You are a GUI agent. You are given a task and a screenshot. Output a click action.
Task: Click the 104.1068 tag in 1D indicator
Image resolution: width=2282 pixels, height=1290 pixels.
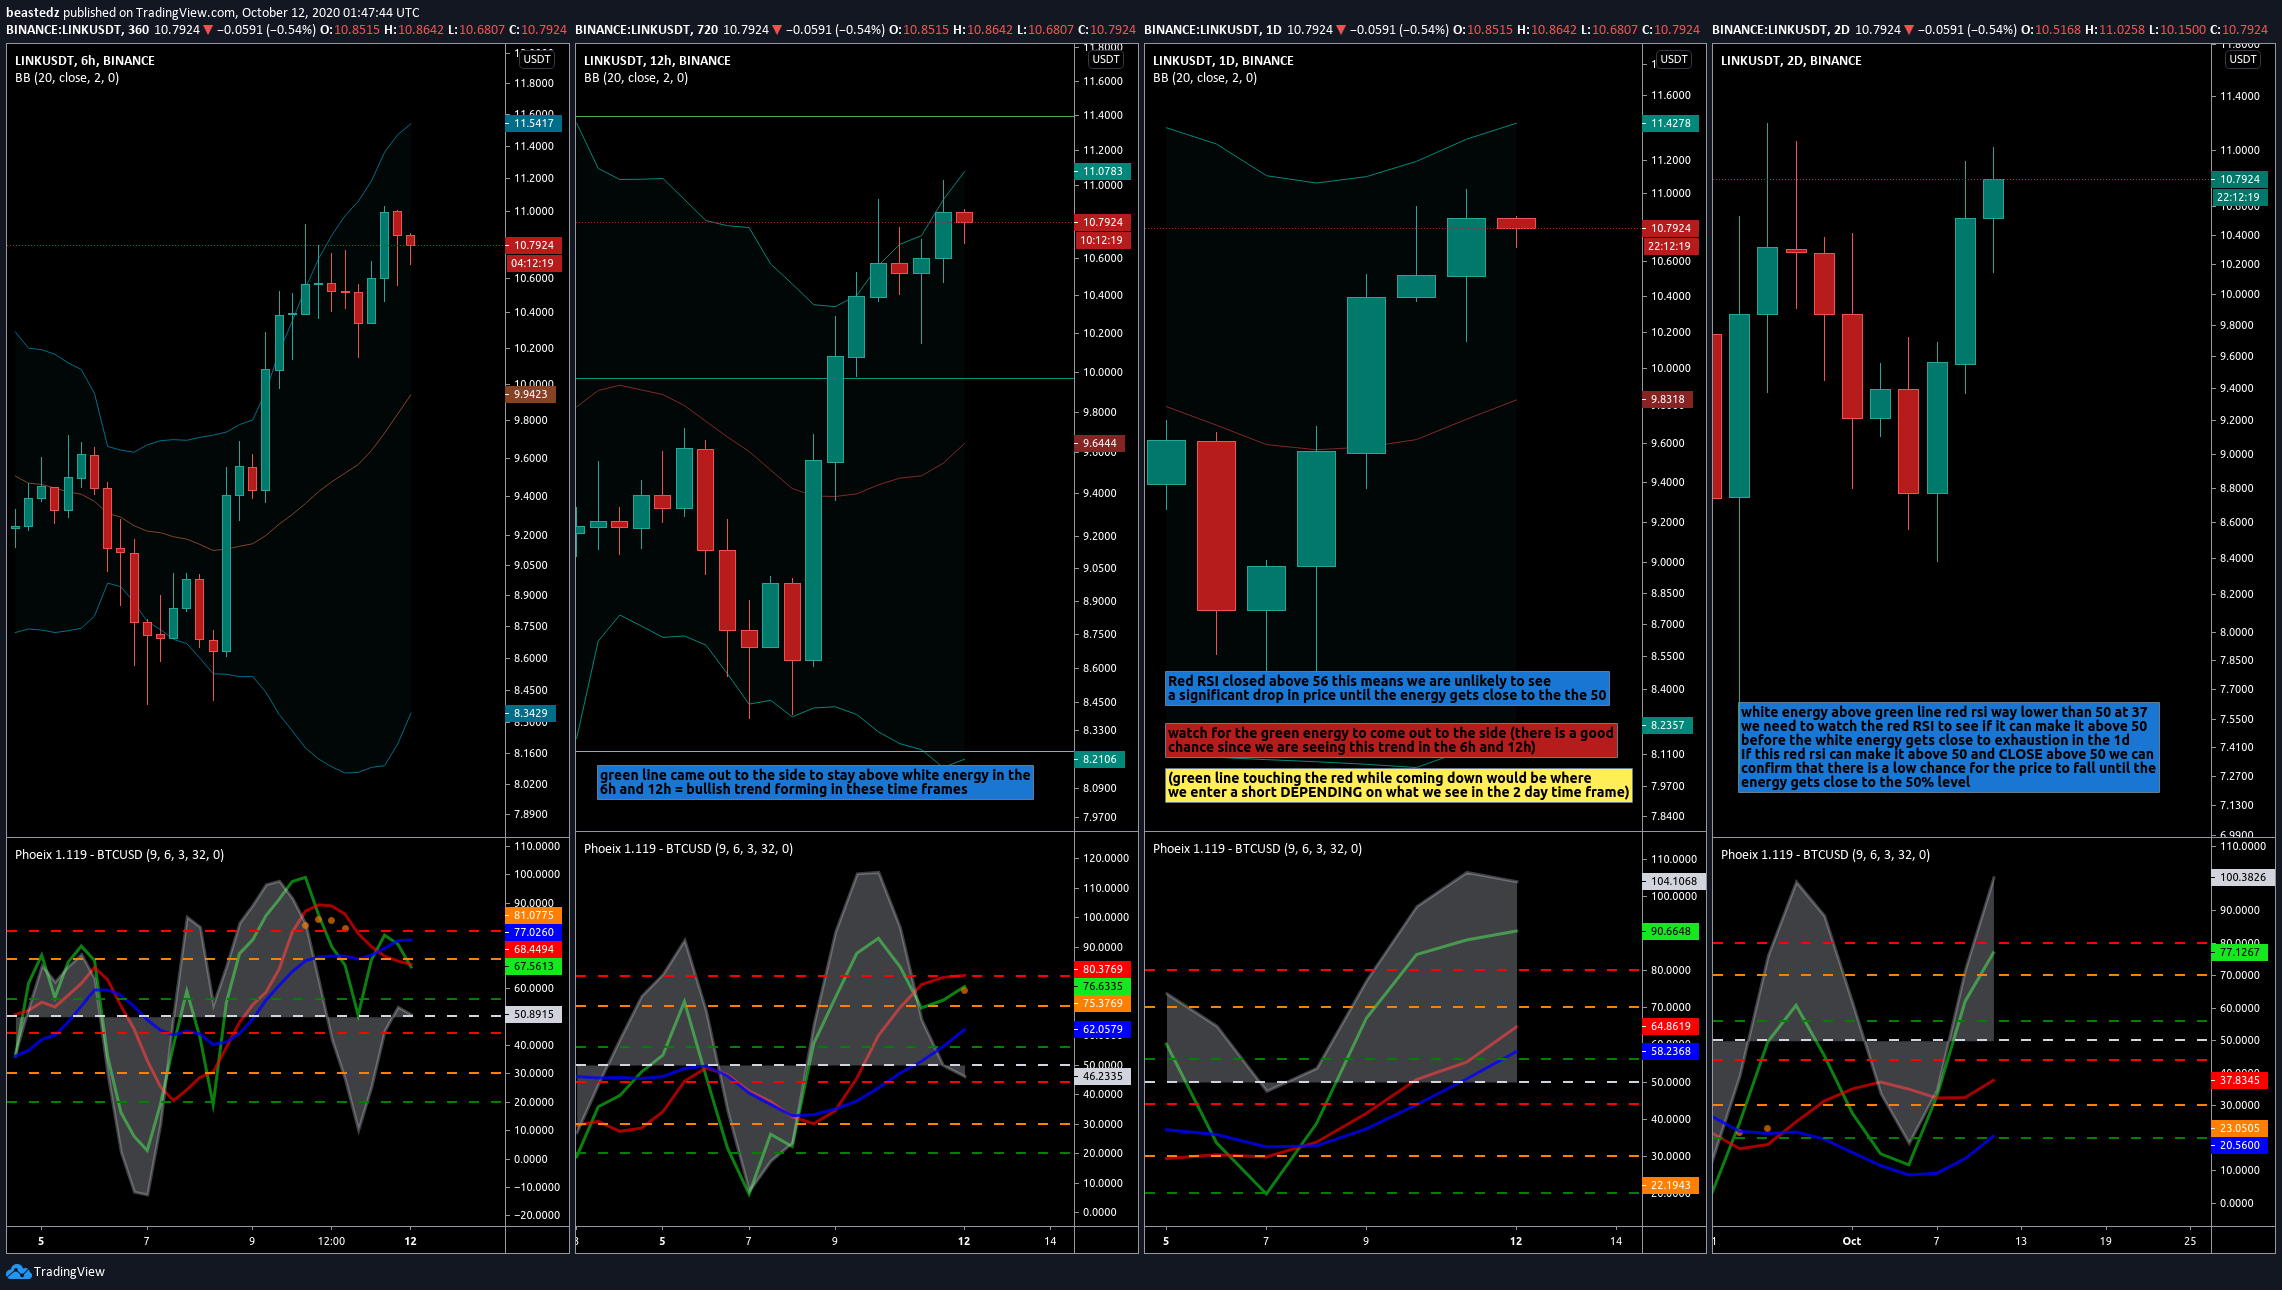pyautogui.click(x=1674, y=881)
